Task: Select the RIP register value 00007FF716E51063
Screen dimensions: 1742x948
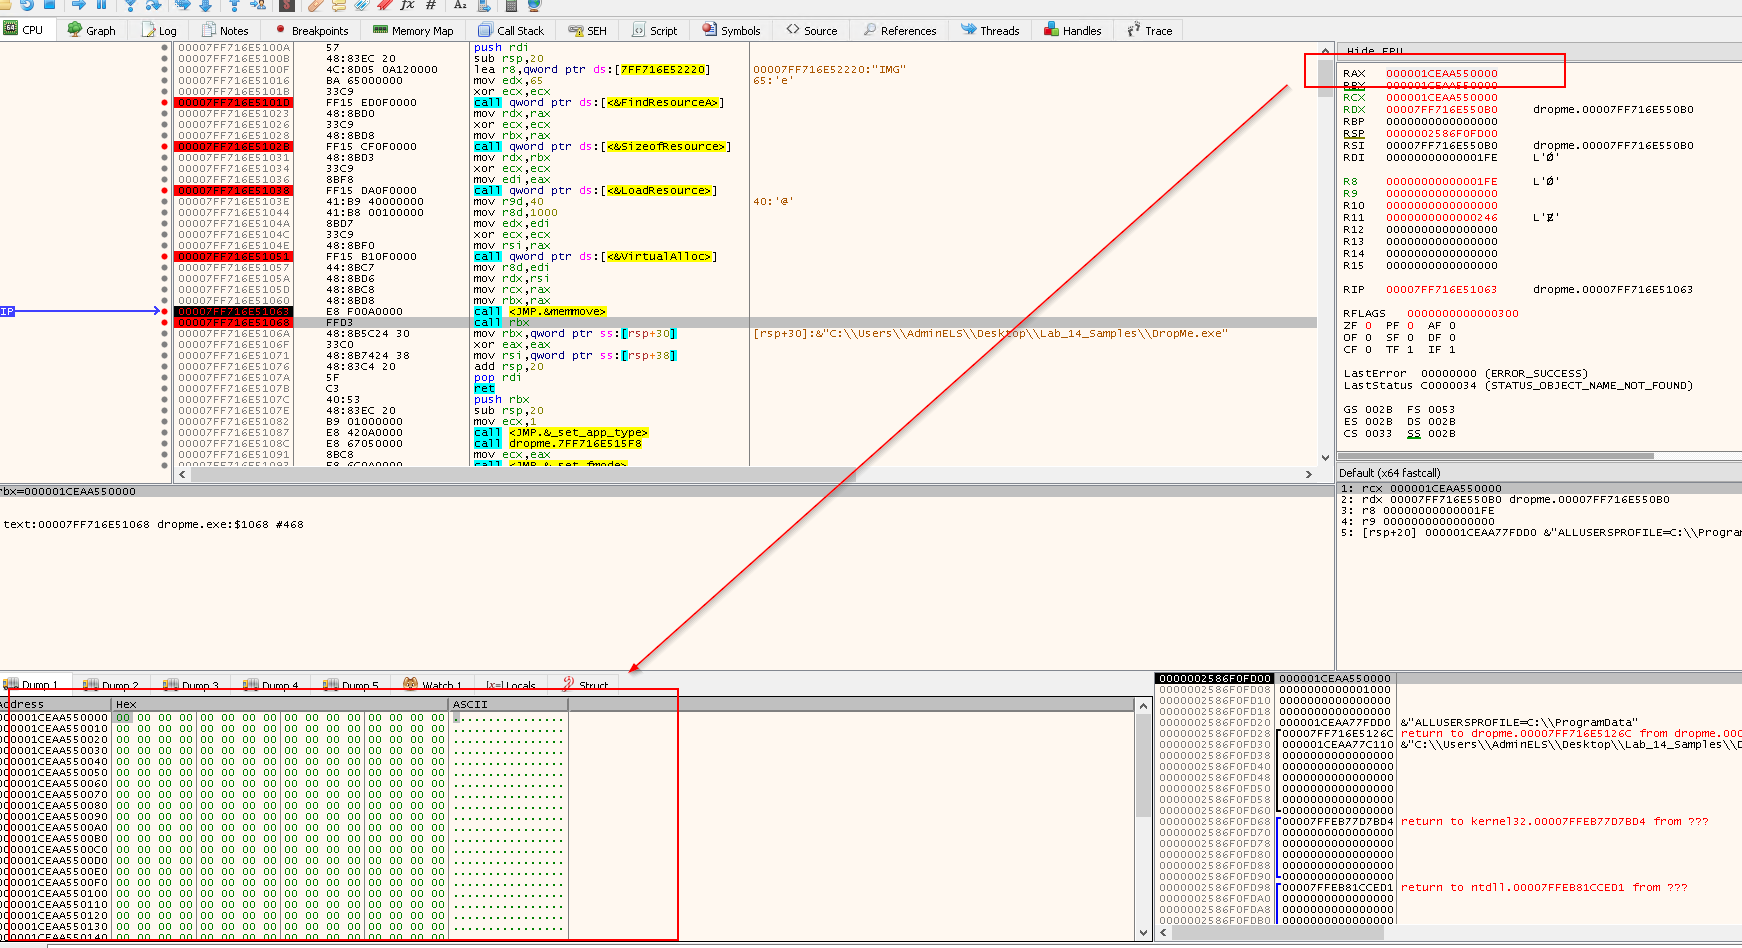Action: tap(1441, 289)
